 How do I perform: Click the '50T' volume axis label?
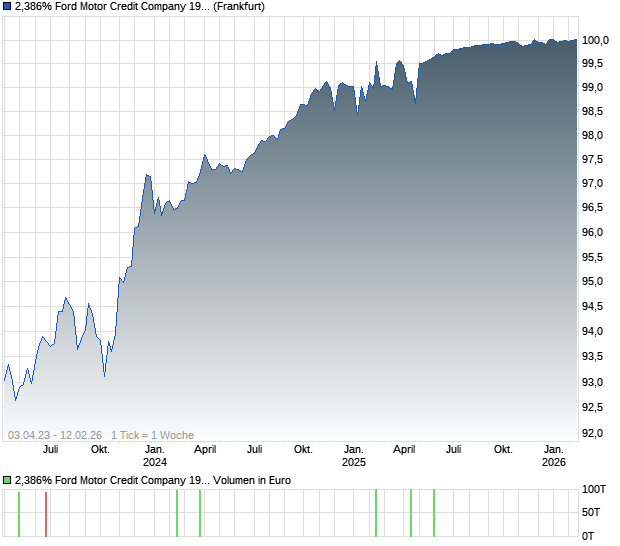pos(591,512)
